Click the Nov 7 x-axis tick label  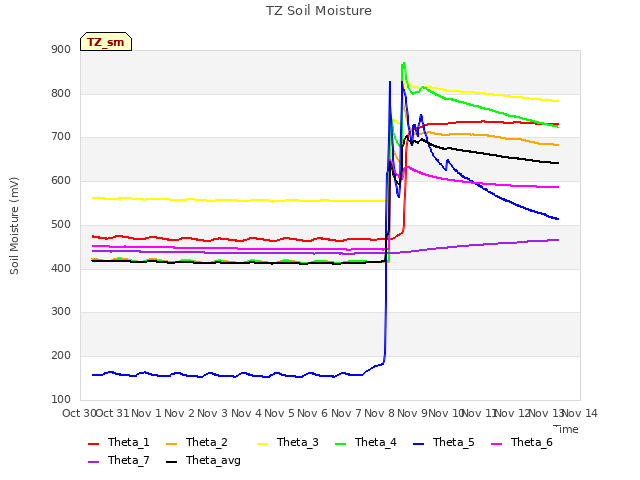click(x=346, y=413)
